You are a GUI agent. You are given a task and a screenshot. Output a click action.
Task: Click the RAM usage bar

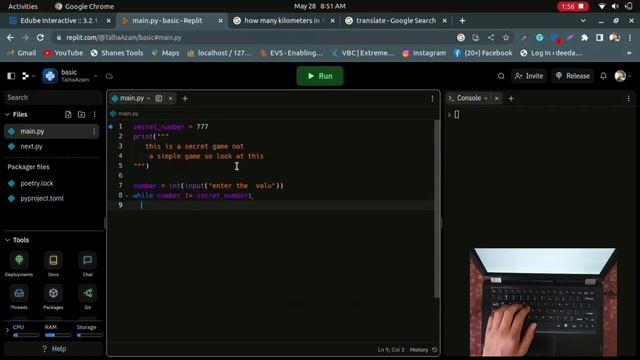(x=58, y=335)
